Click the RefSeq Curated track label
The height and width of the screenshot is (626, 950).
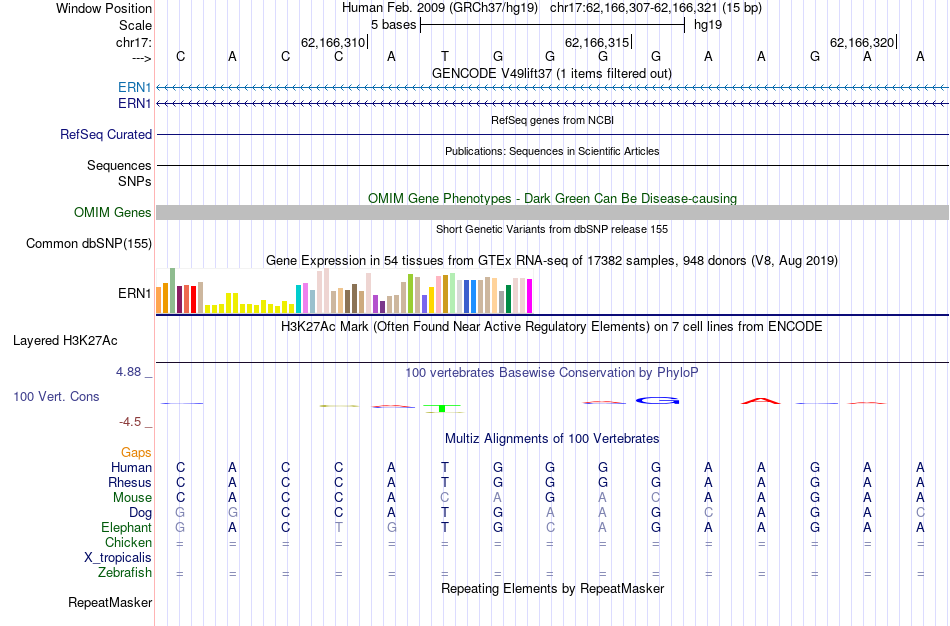click(106, 135)
